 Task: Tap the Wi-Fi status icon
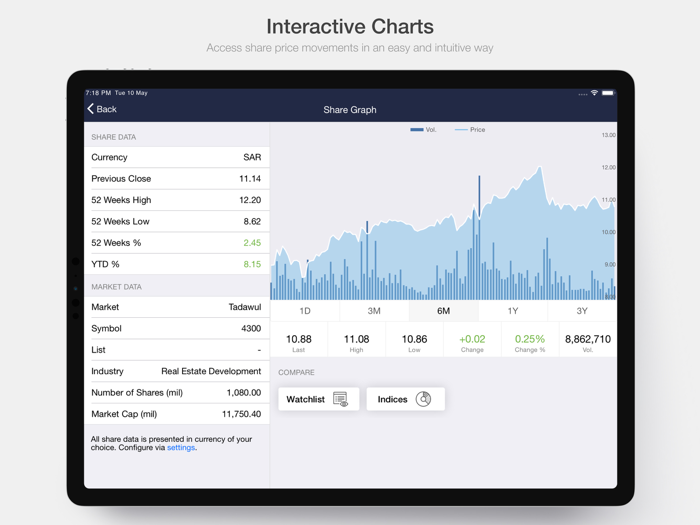click(x=594, y=93)
